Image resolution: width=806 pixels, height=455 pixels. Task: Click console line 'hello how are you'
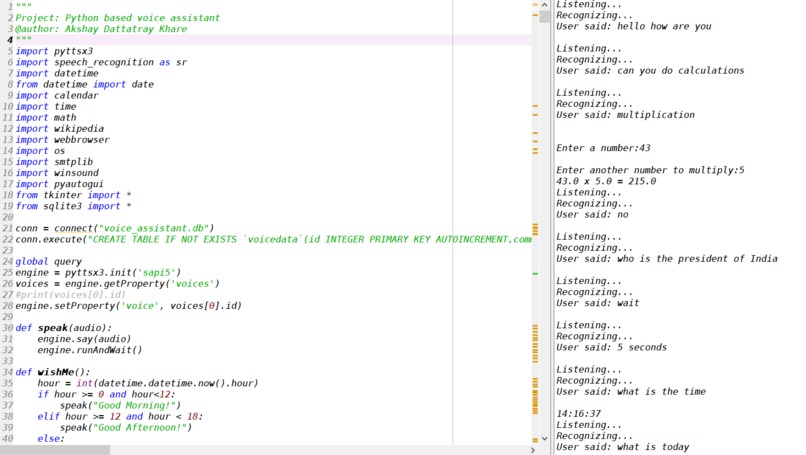click(x=634, y=27)
